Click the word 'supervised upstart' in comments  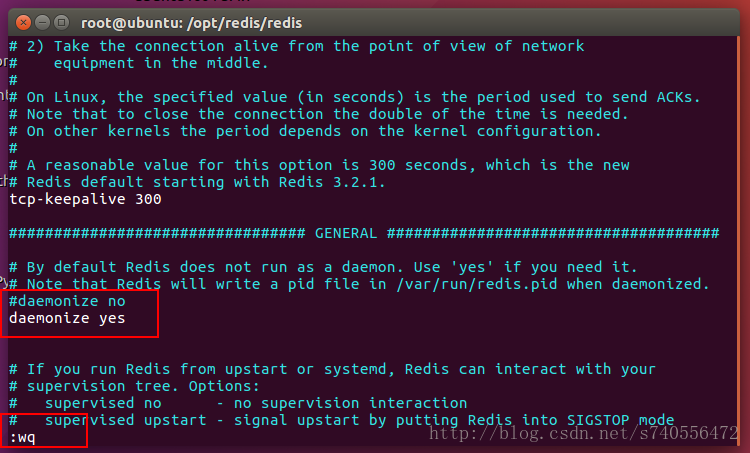(x=125, y=420)
